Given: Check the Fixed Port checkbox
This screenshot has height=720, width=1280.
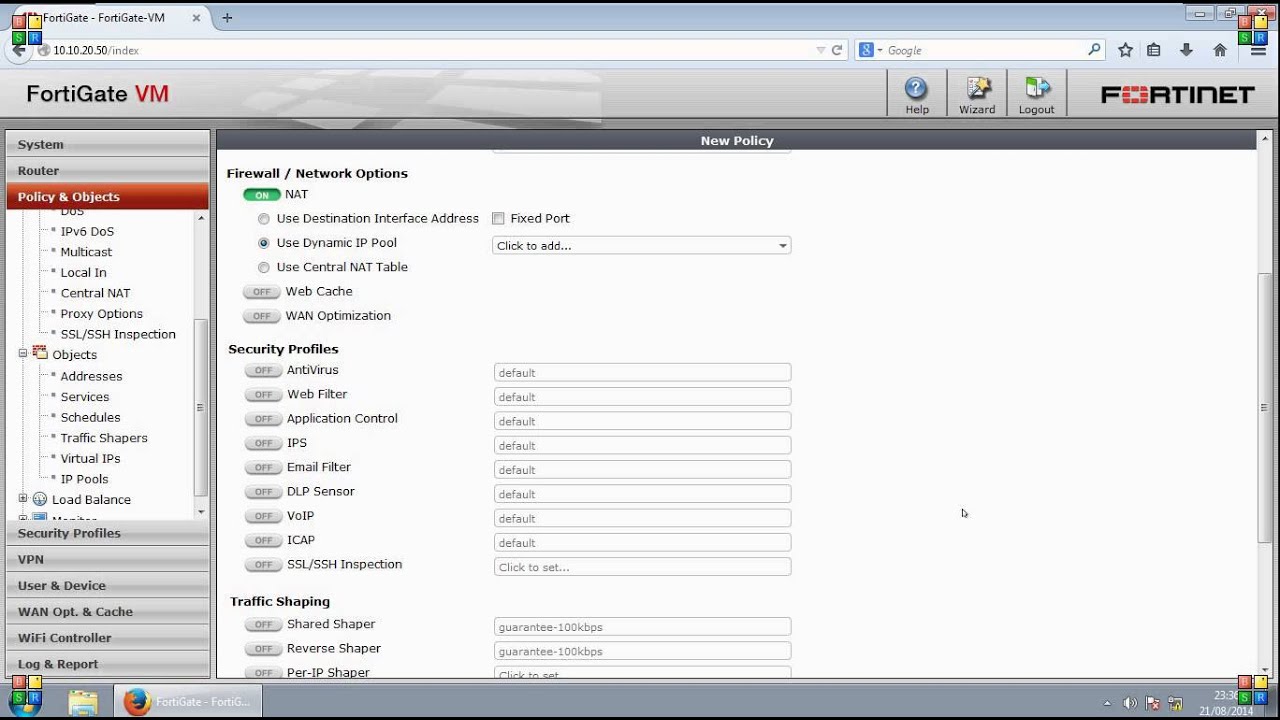Looking at the screenshot, I should pyautogui.click(x=498, y=218).
